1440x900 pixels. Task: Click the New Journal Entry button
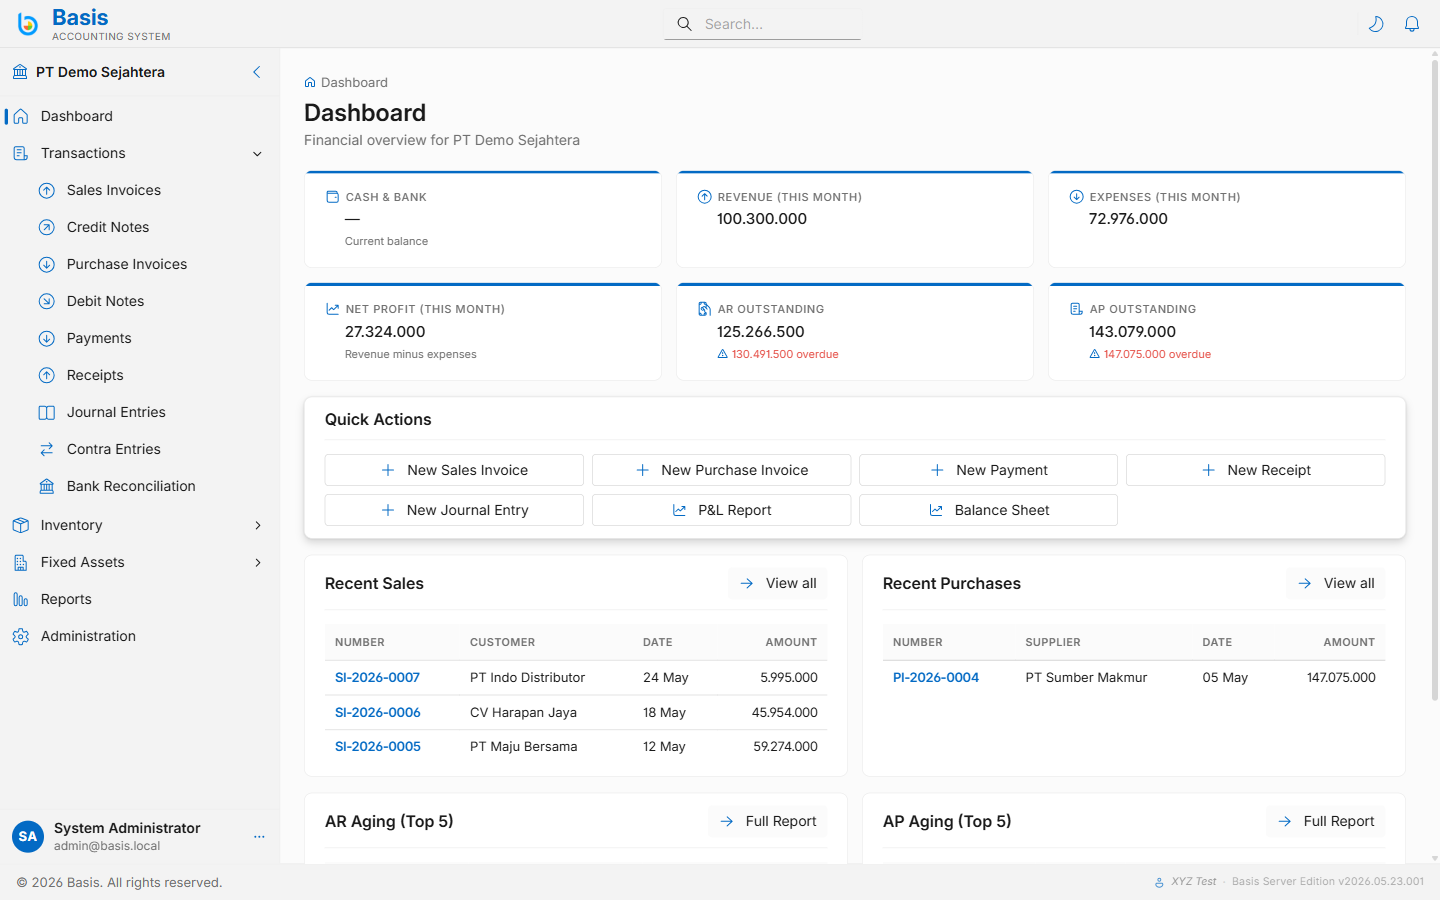click(454, 510)
